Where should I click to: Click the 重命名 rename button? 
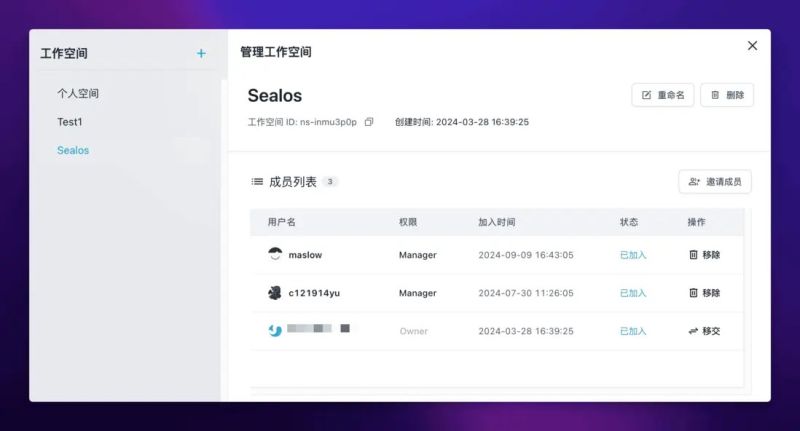(x=662, y=95)
